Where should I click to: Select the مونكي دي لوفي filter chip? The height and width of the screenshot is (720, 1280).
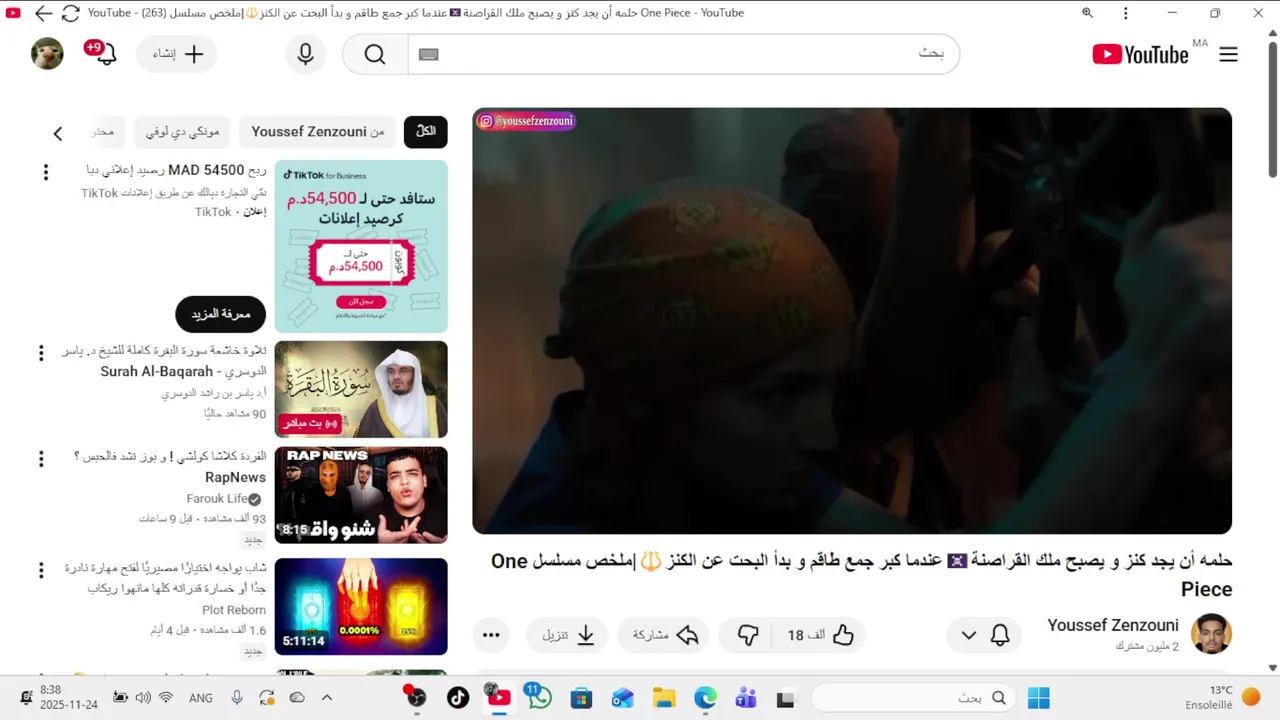183,131
